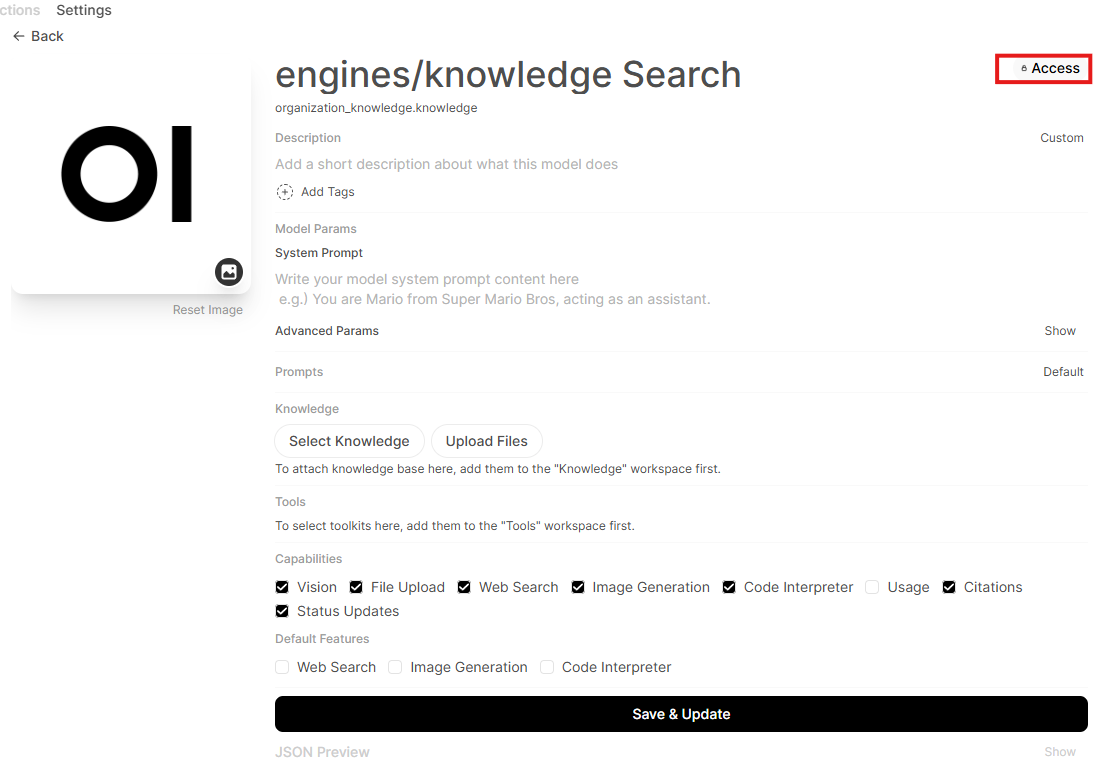Viewport: 1107px width, 764px height.
Task: Open the Settings tab
Action: pos(84,10)
